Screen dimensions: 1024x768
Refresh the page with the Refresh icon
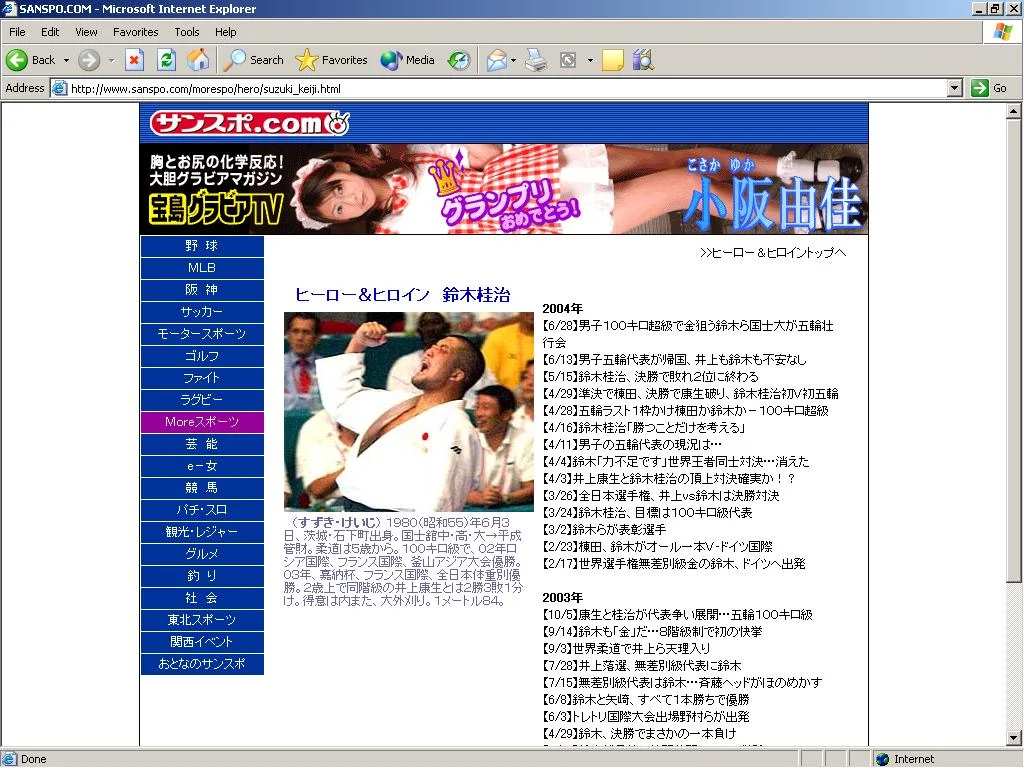click(166, 60)
